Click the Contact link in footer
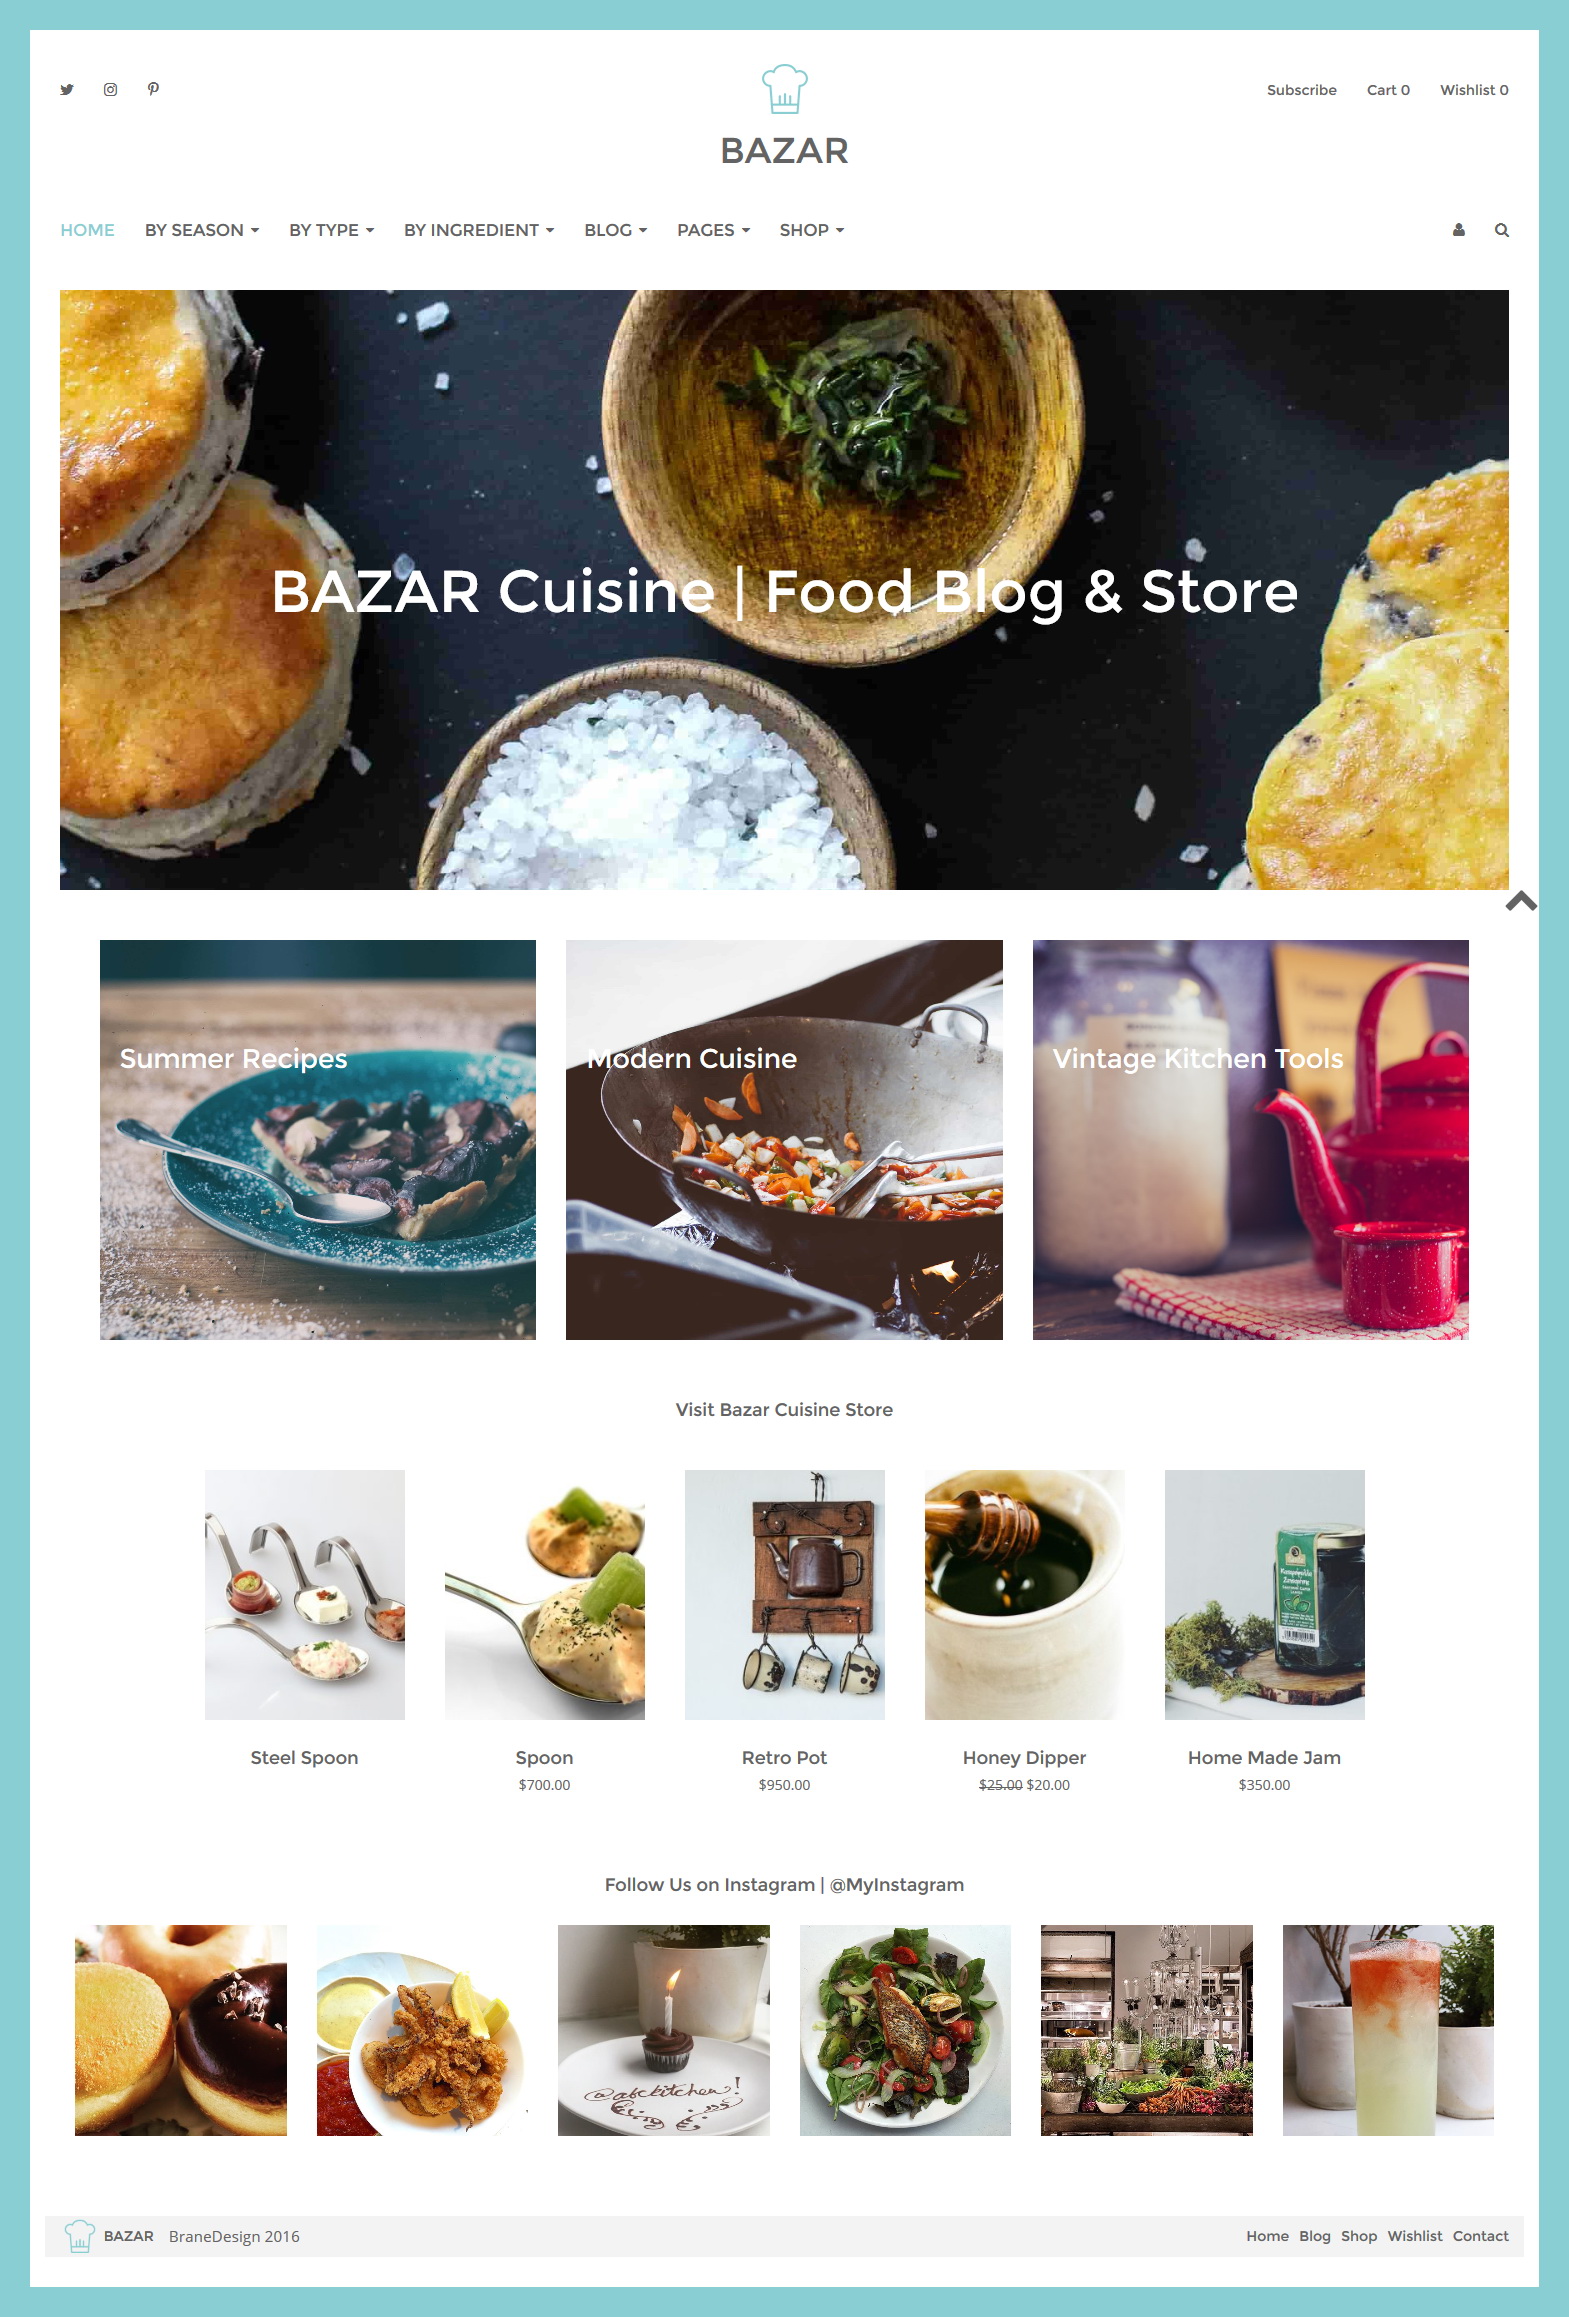 (1480, 2236)
